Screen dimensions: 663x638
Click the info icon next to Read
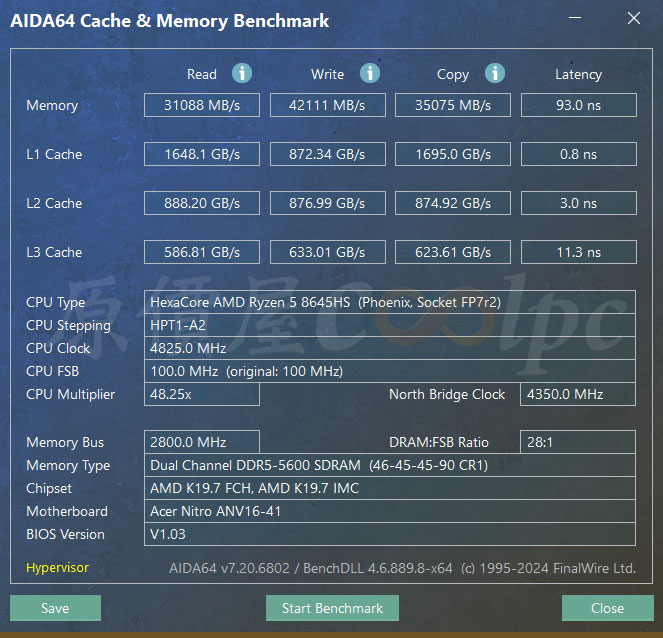pyautogui.click(x=242, y=74)
